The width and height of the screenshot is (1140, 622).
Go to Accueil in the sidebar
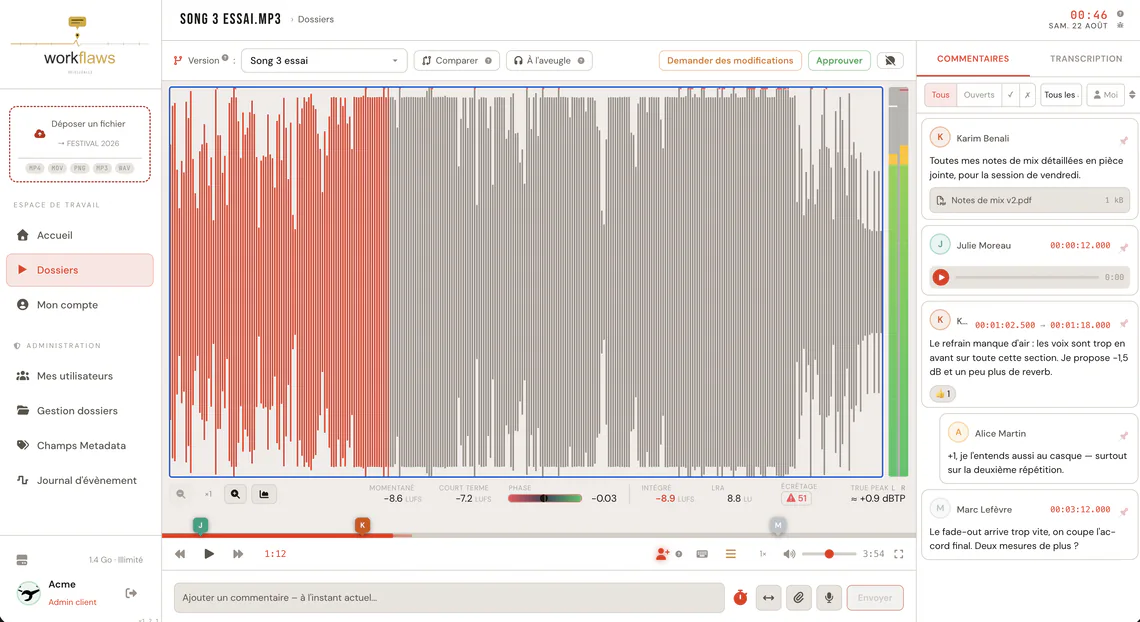click(x=80, y=235)
